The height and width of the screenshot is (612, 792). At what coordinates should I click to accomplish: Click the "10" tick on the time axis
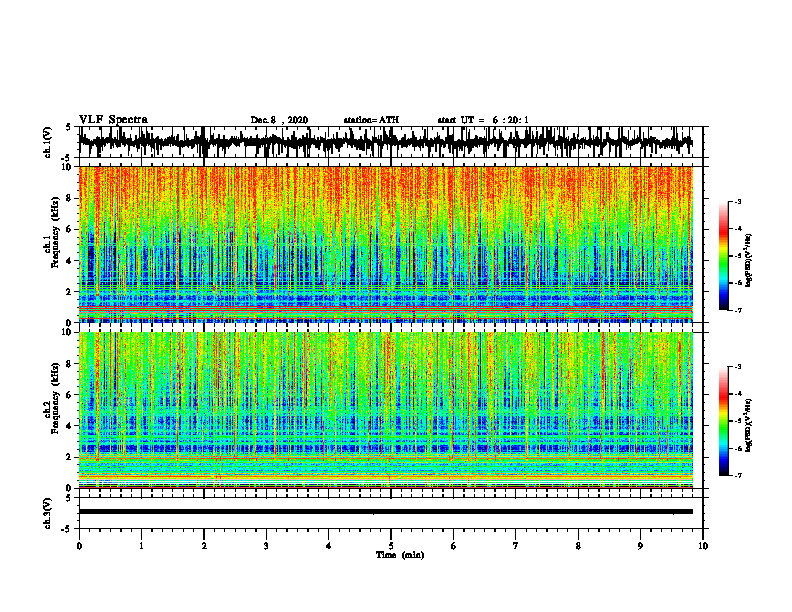click(703, 546)
